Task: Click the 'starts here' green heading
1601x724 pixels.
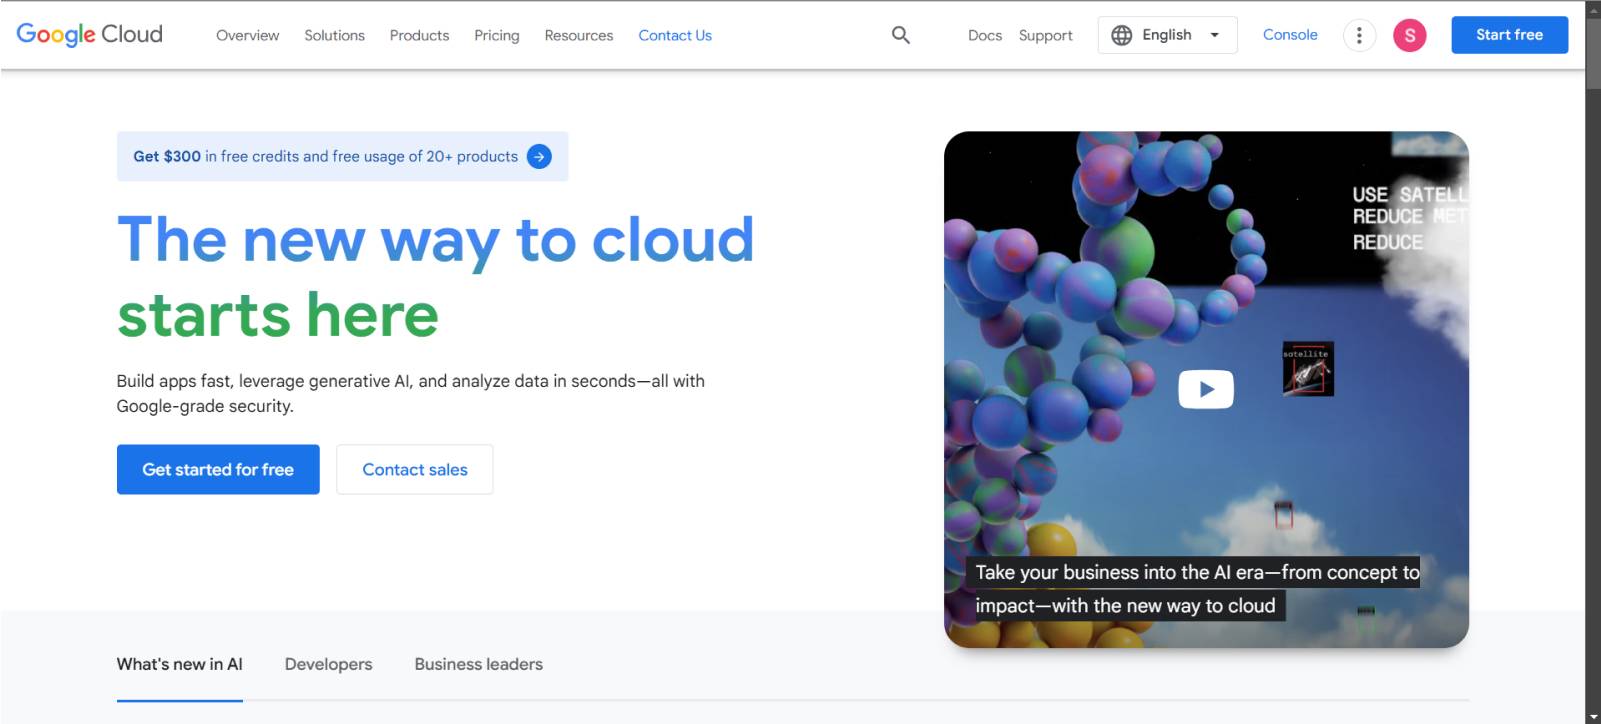Action: [278, 315]
